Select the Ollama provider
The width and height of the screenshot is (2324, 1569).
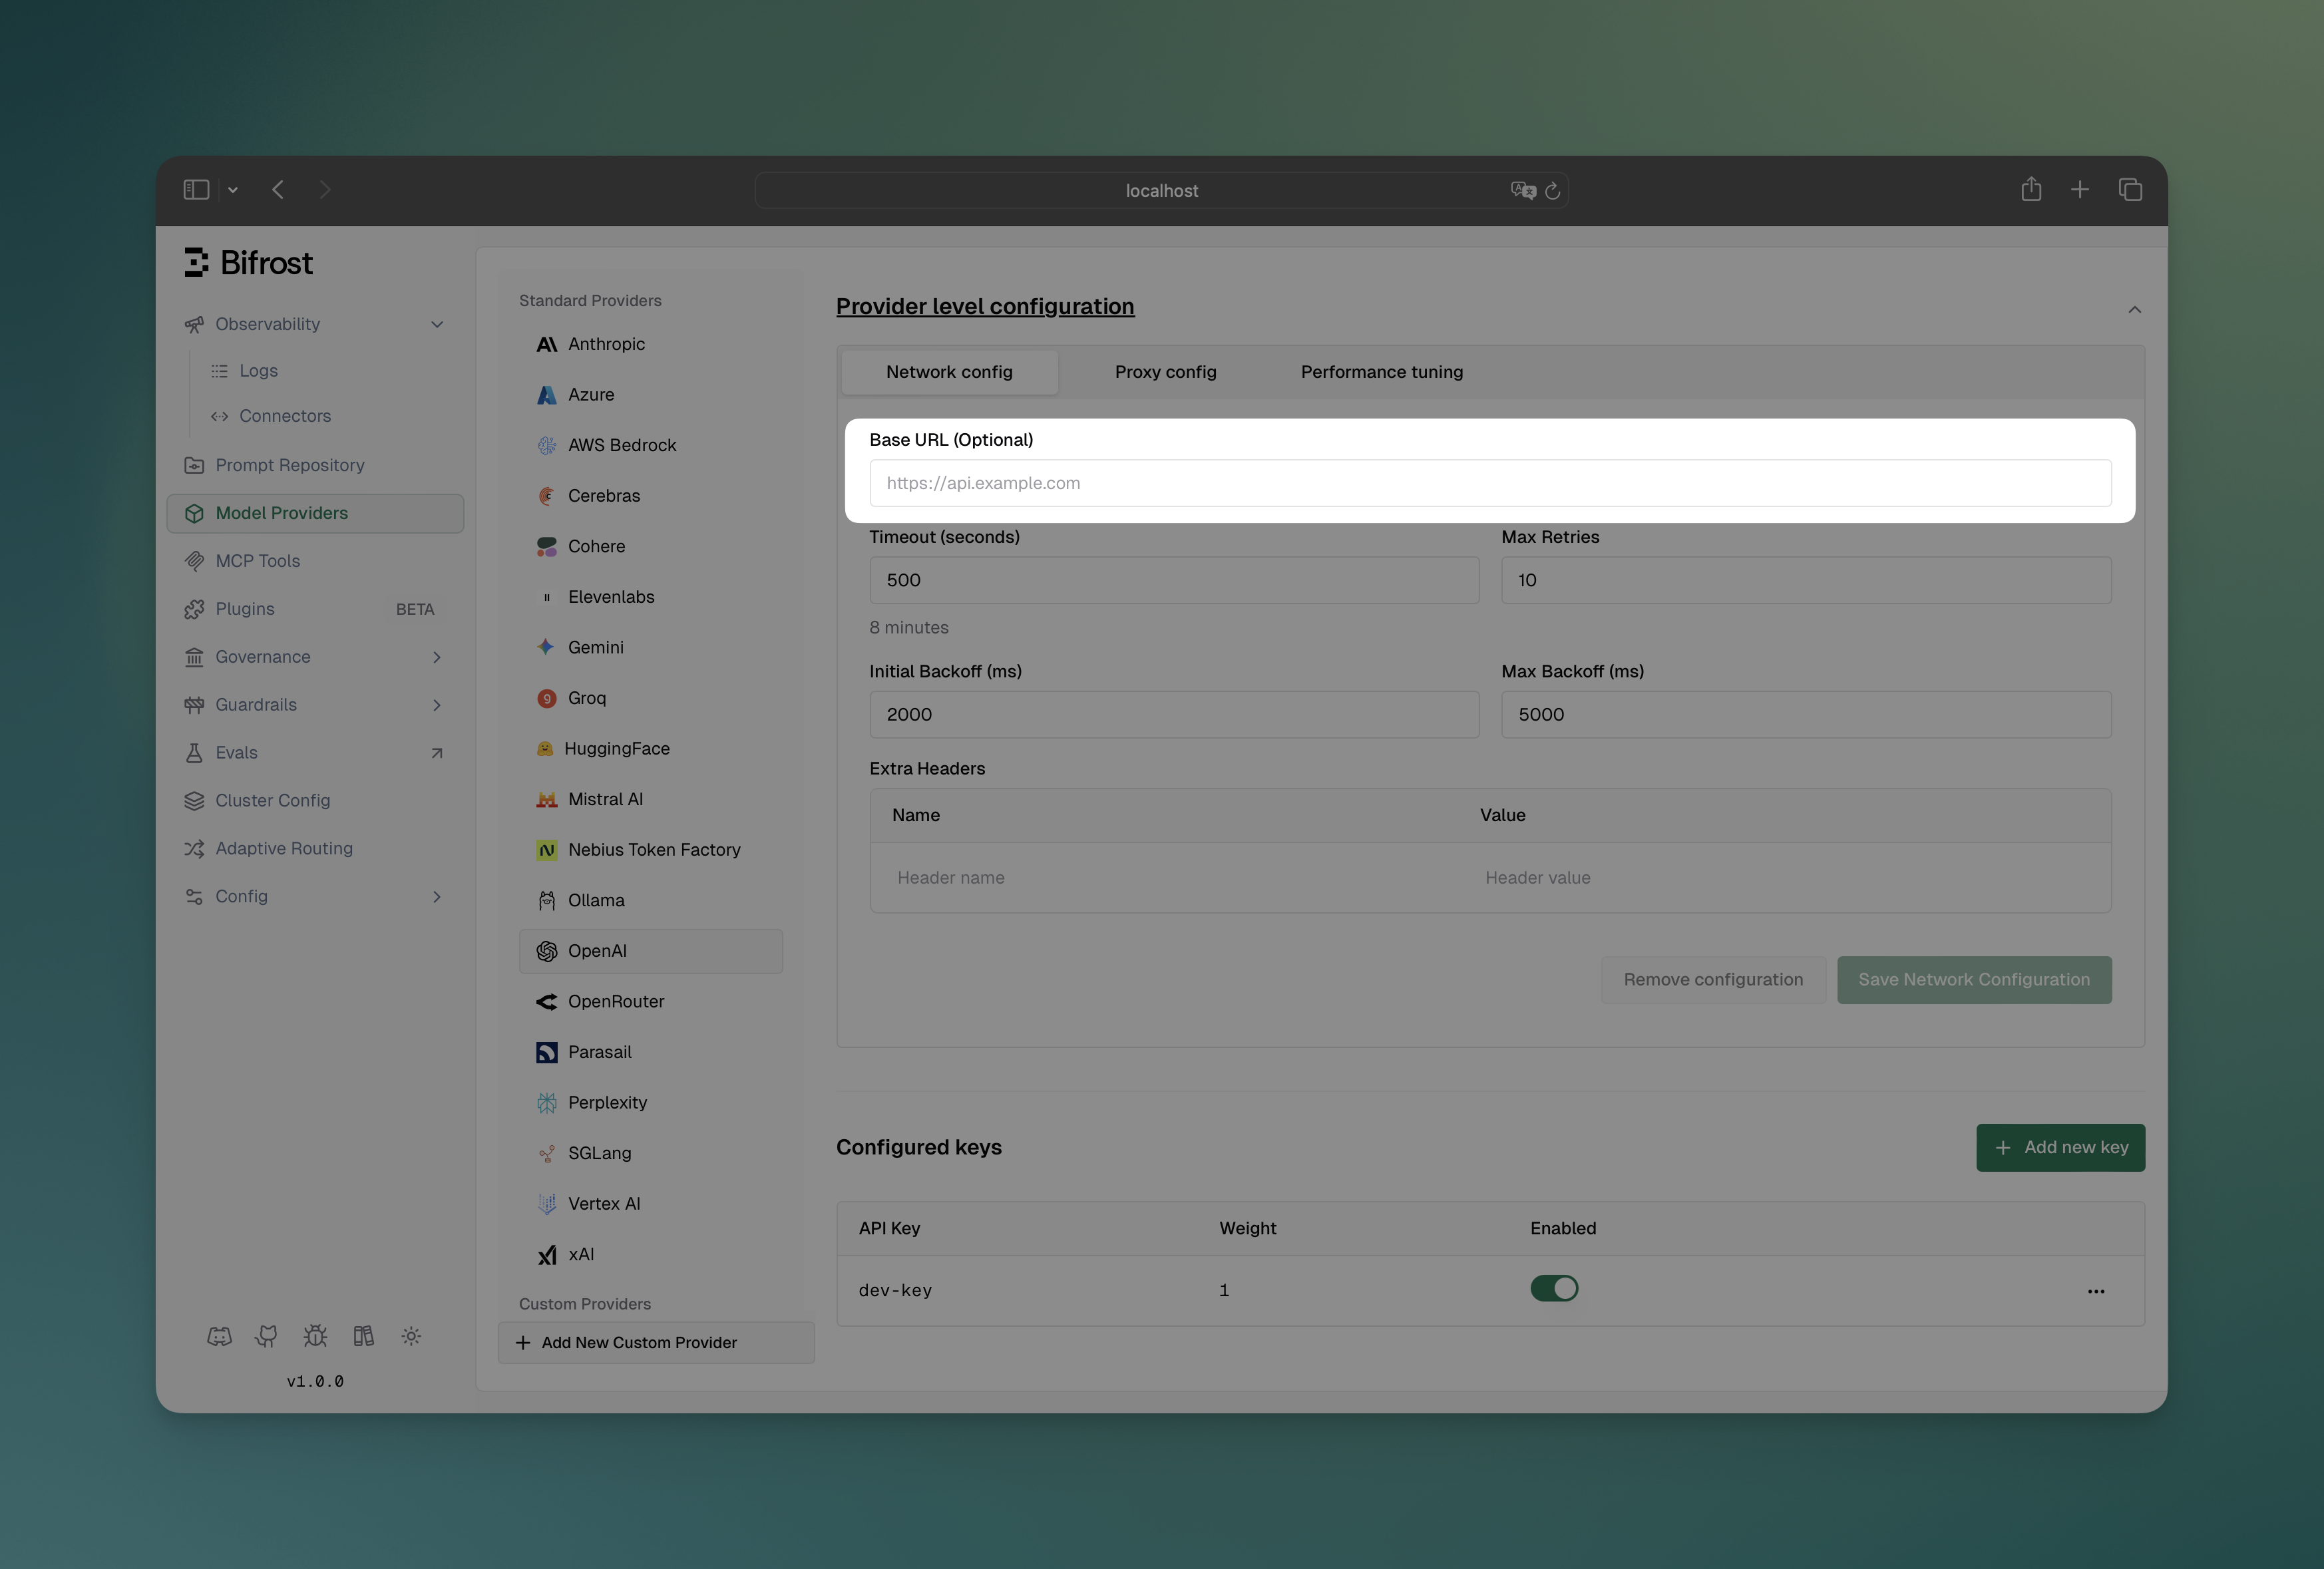[x=595, y=899]
